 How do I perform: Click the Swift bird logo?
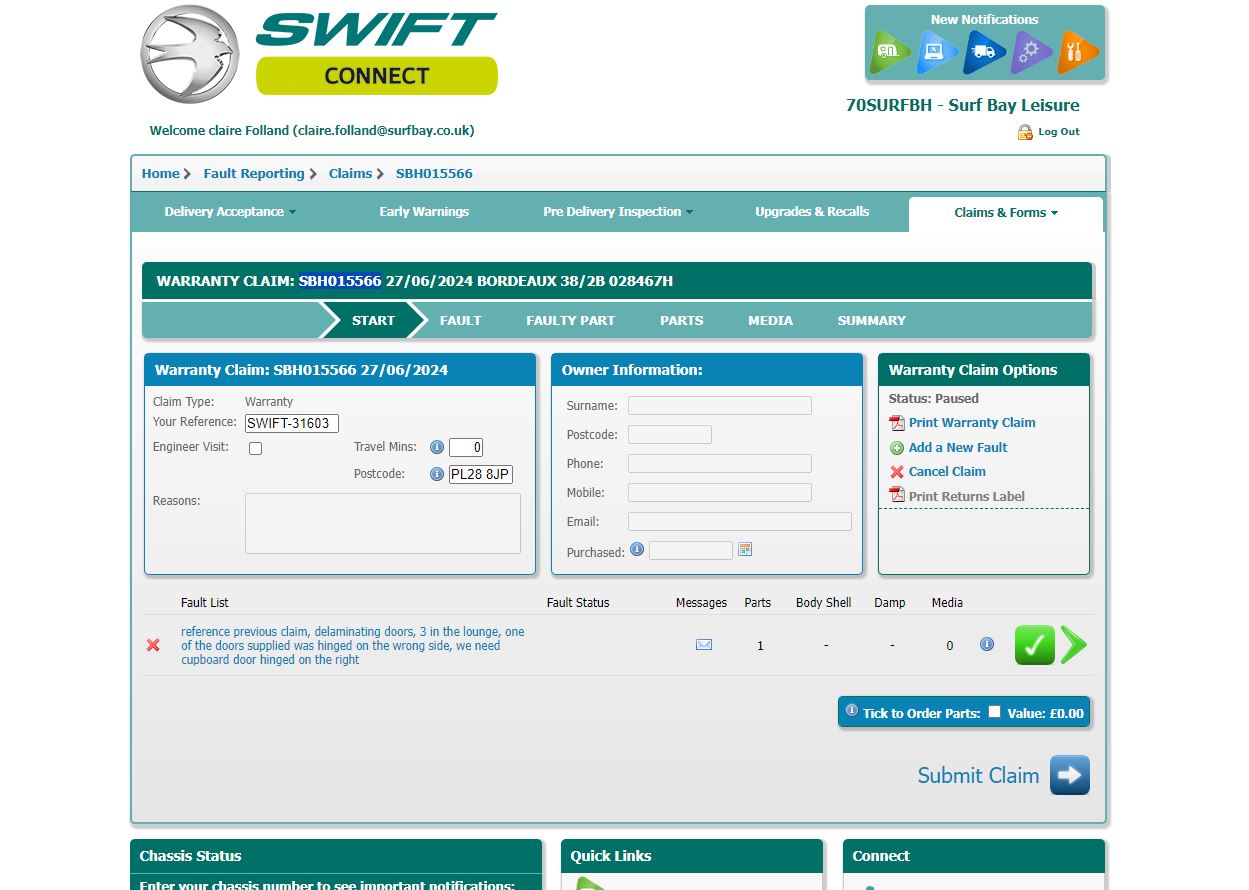pyautogui.click(x=189, y=54)
